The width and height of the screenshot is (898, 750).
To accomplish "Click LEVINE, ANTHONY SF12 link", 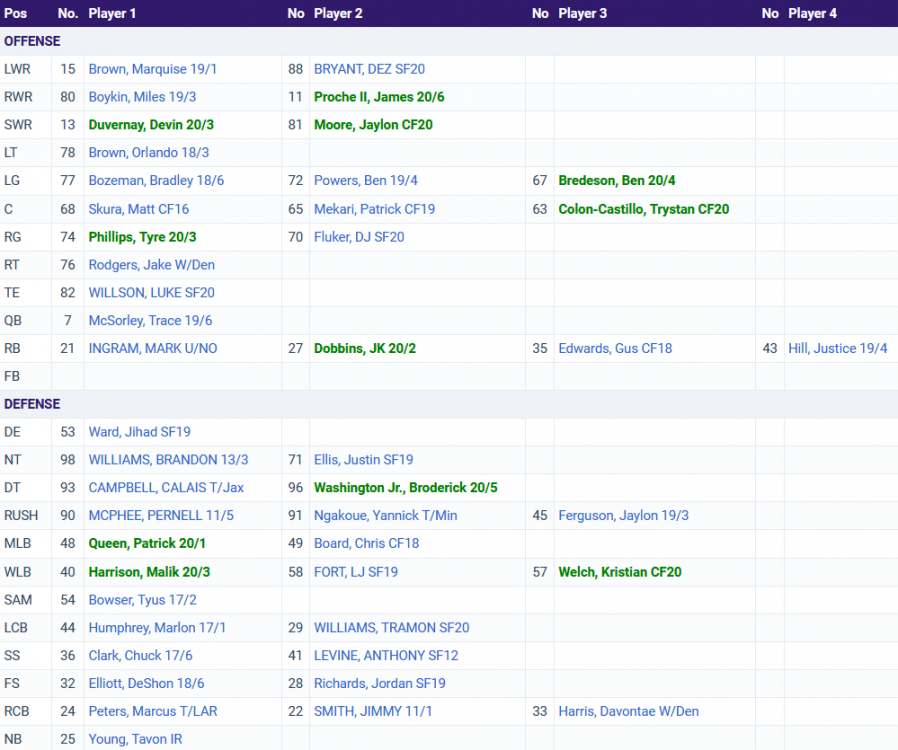I will pyautogui.click(x=386, y=656).
